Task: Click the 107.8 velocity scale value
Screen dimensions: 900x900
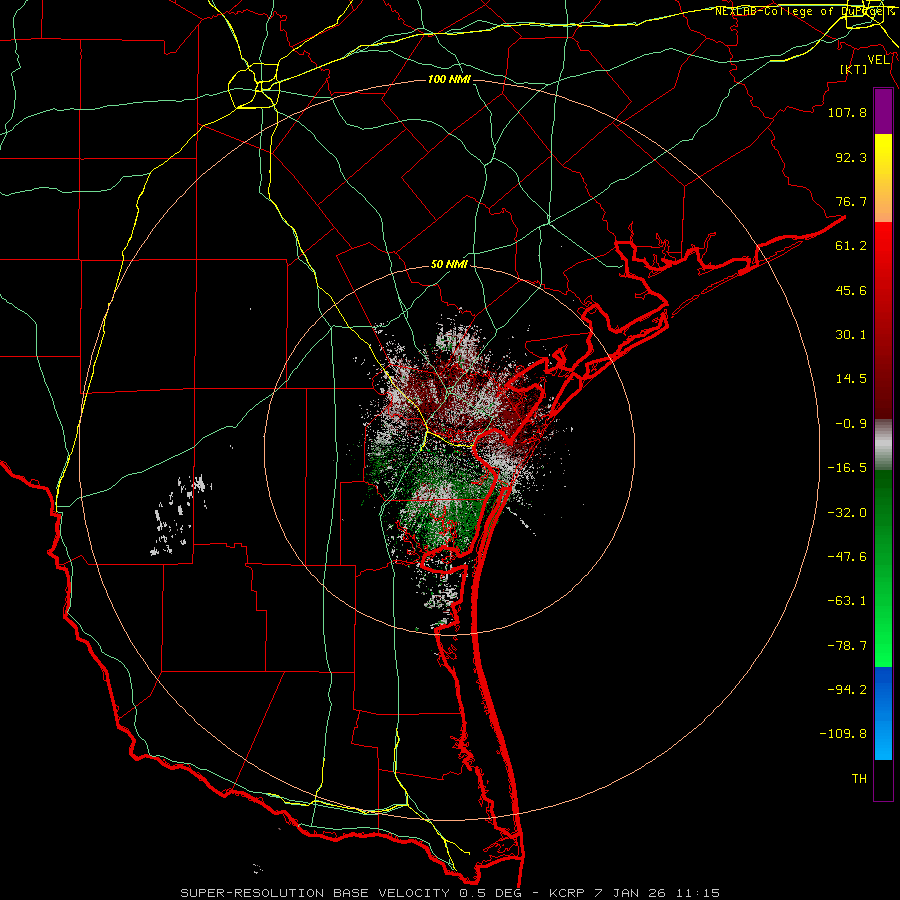Action: point(847,112)
